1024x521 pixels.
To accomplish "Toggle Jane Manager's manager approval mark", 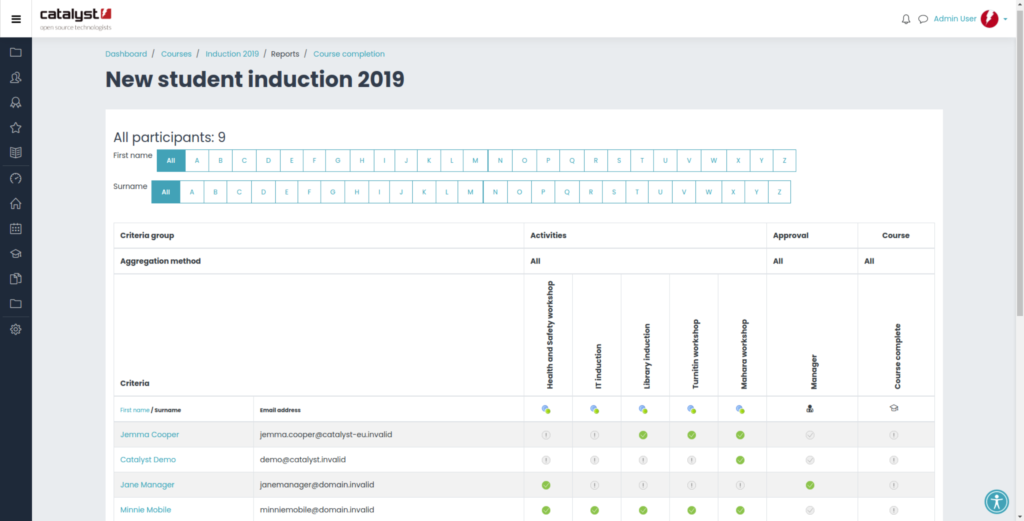I will [x=810, y=485].
